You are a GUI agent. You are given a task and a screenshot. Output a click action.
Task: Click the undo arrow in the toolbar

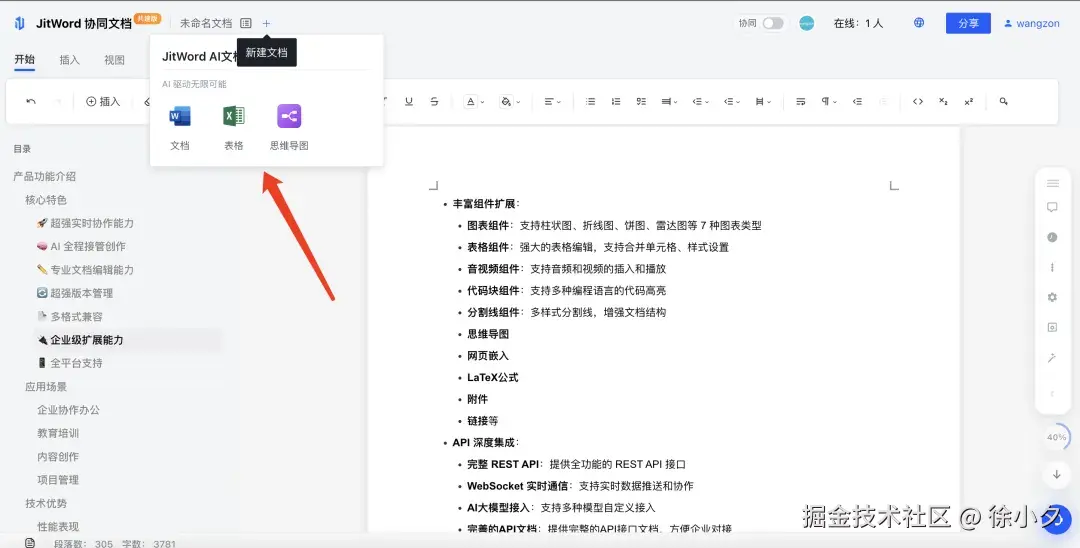(31, 101)
